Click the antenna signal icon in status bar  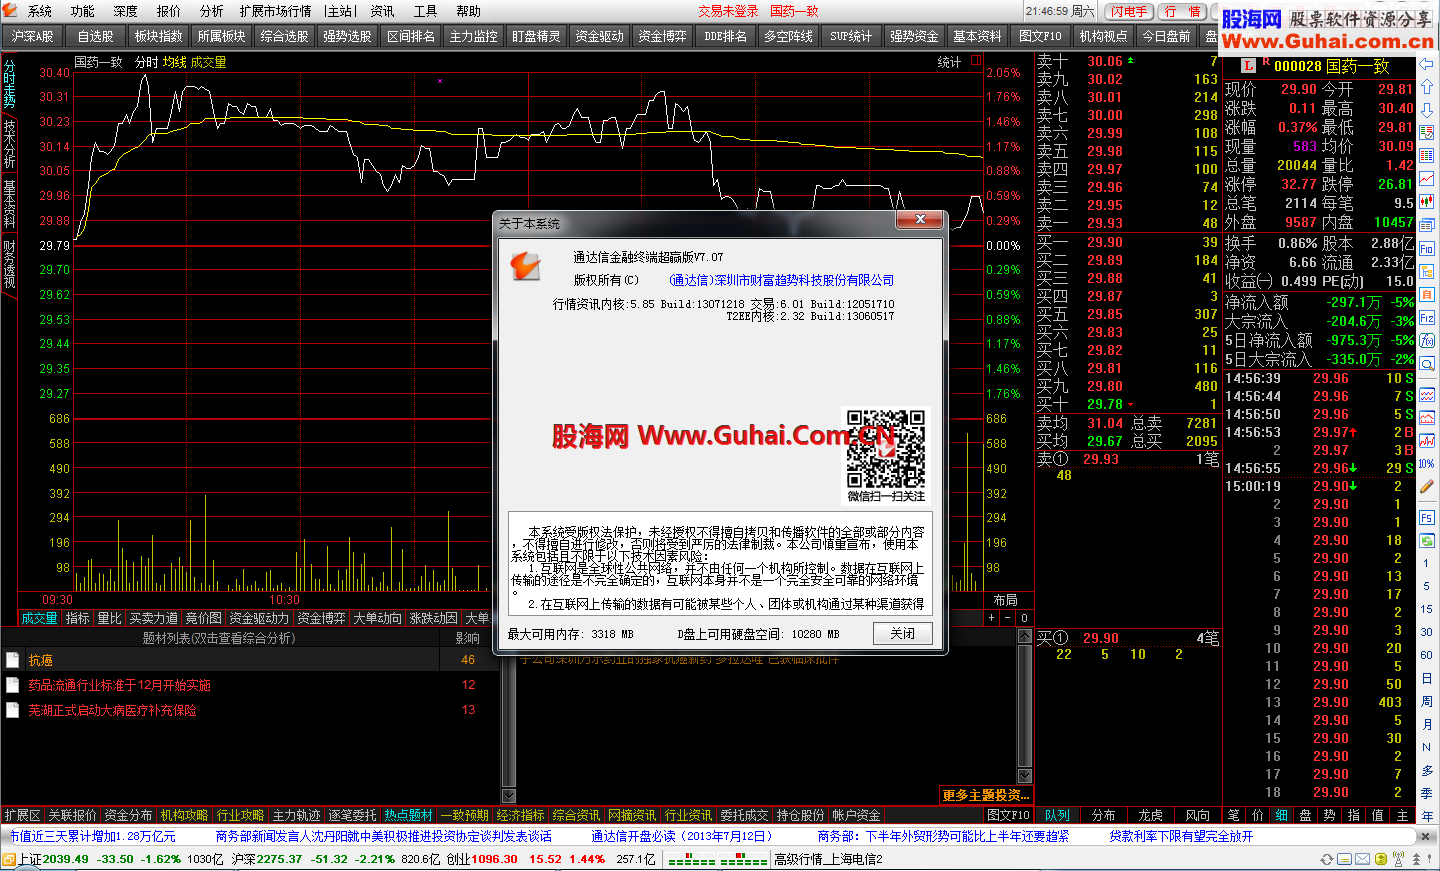[x=1398, y=859]
